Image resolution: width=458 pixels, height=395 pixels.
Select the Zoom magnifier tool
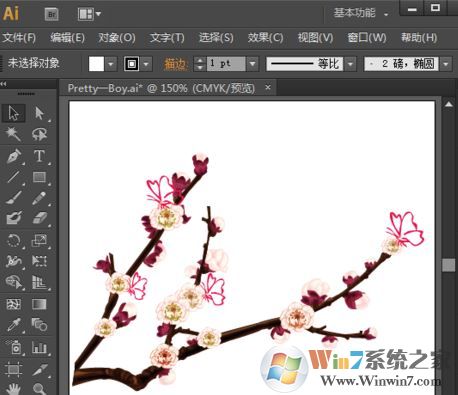tap(39, 389)
